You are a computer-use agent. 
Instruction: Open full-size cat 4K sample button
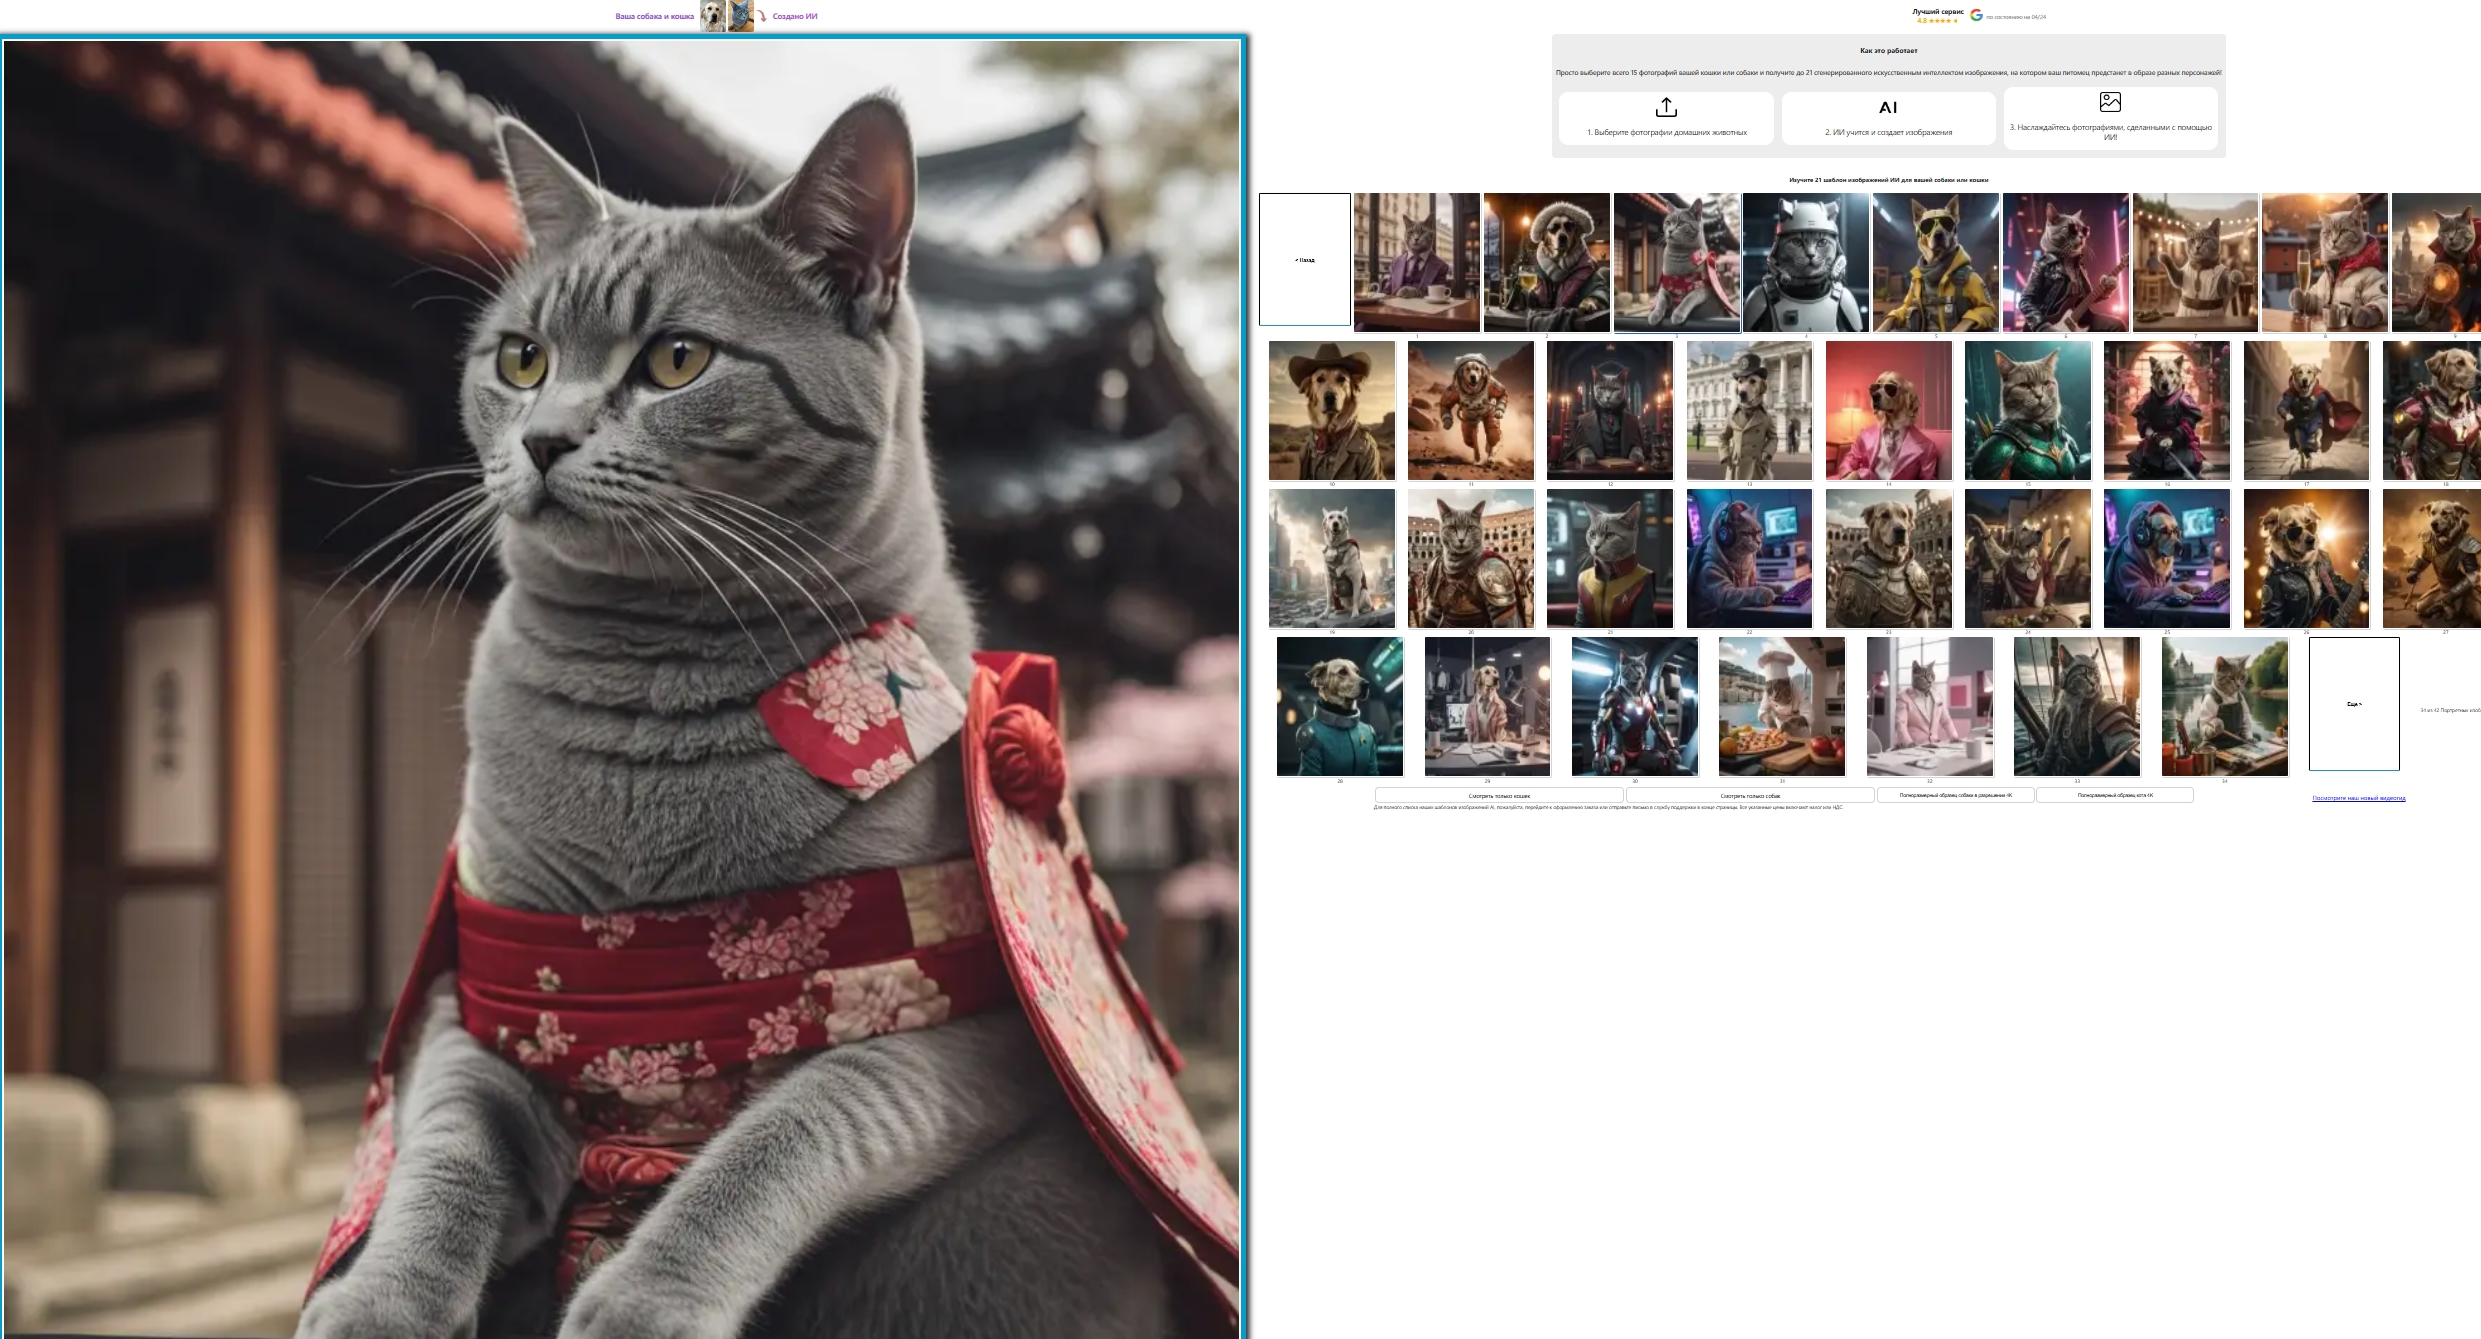click(2115, 795)
